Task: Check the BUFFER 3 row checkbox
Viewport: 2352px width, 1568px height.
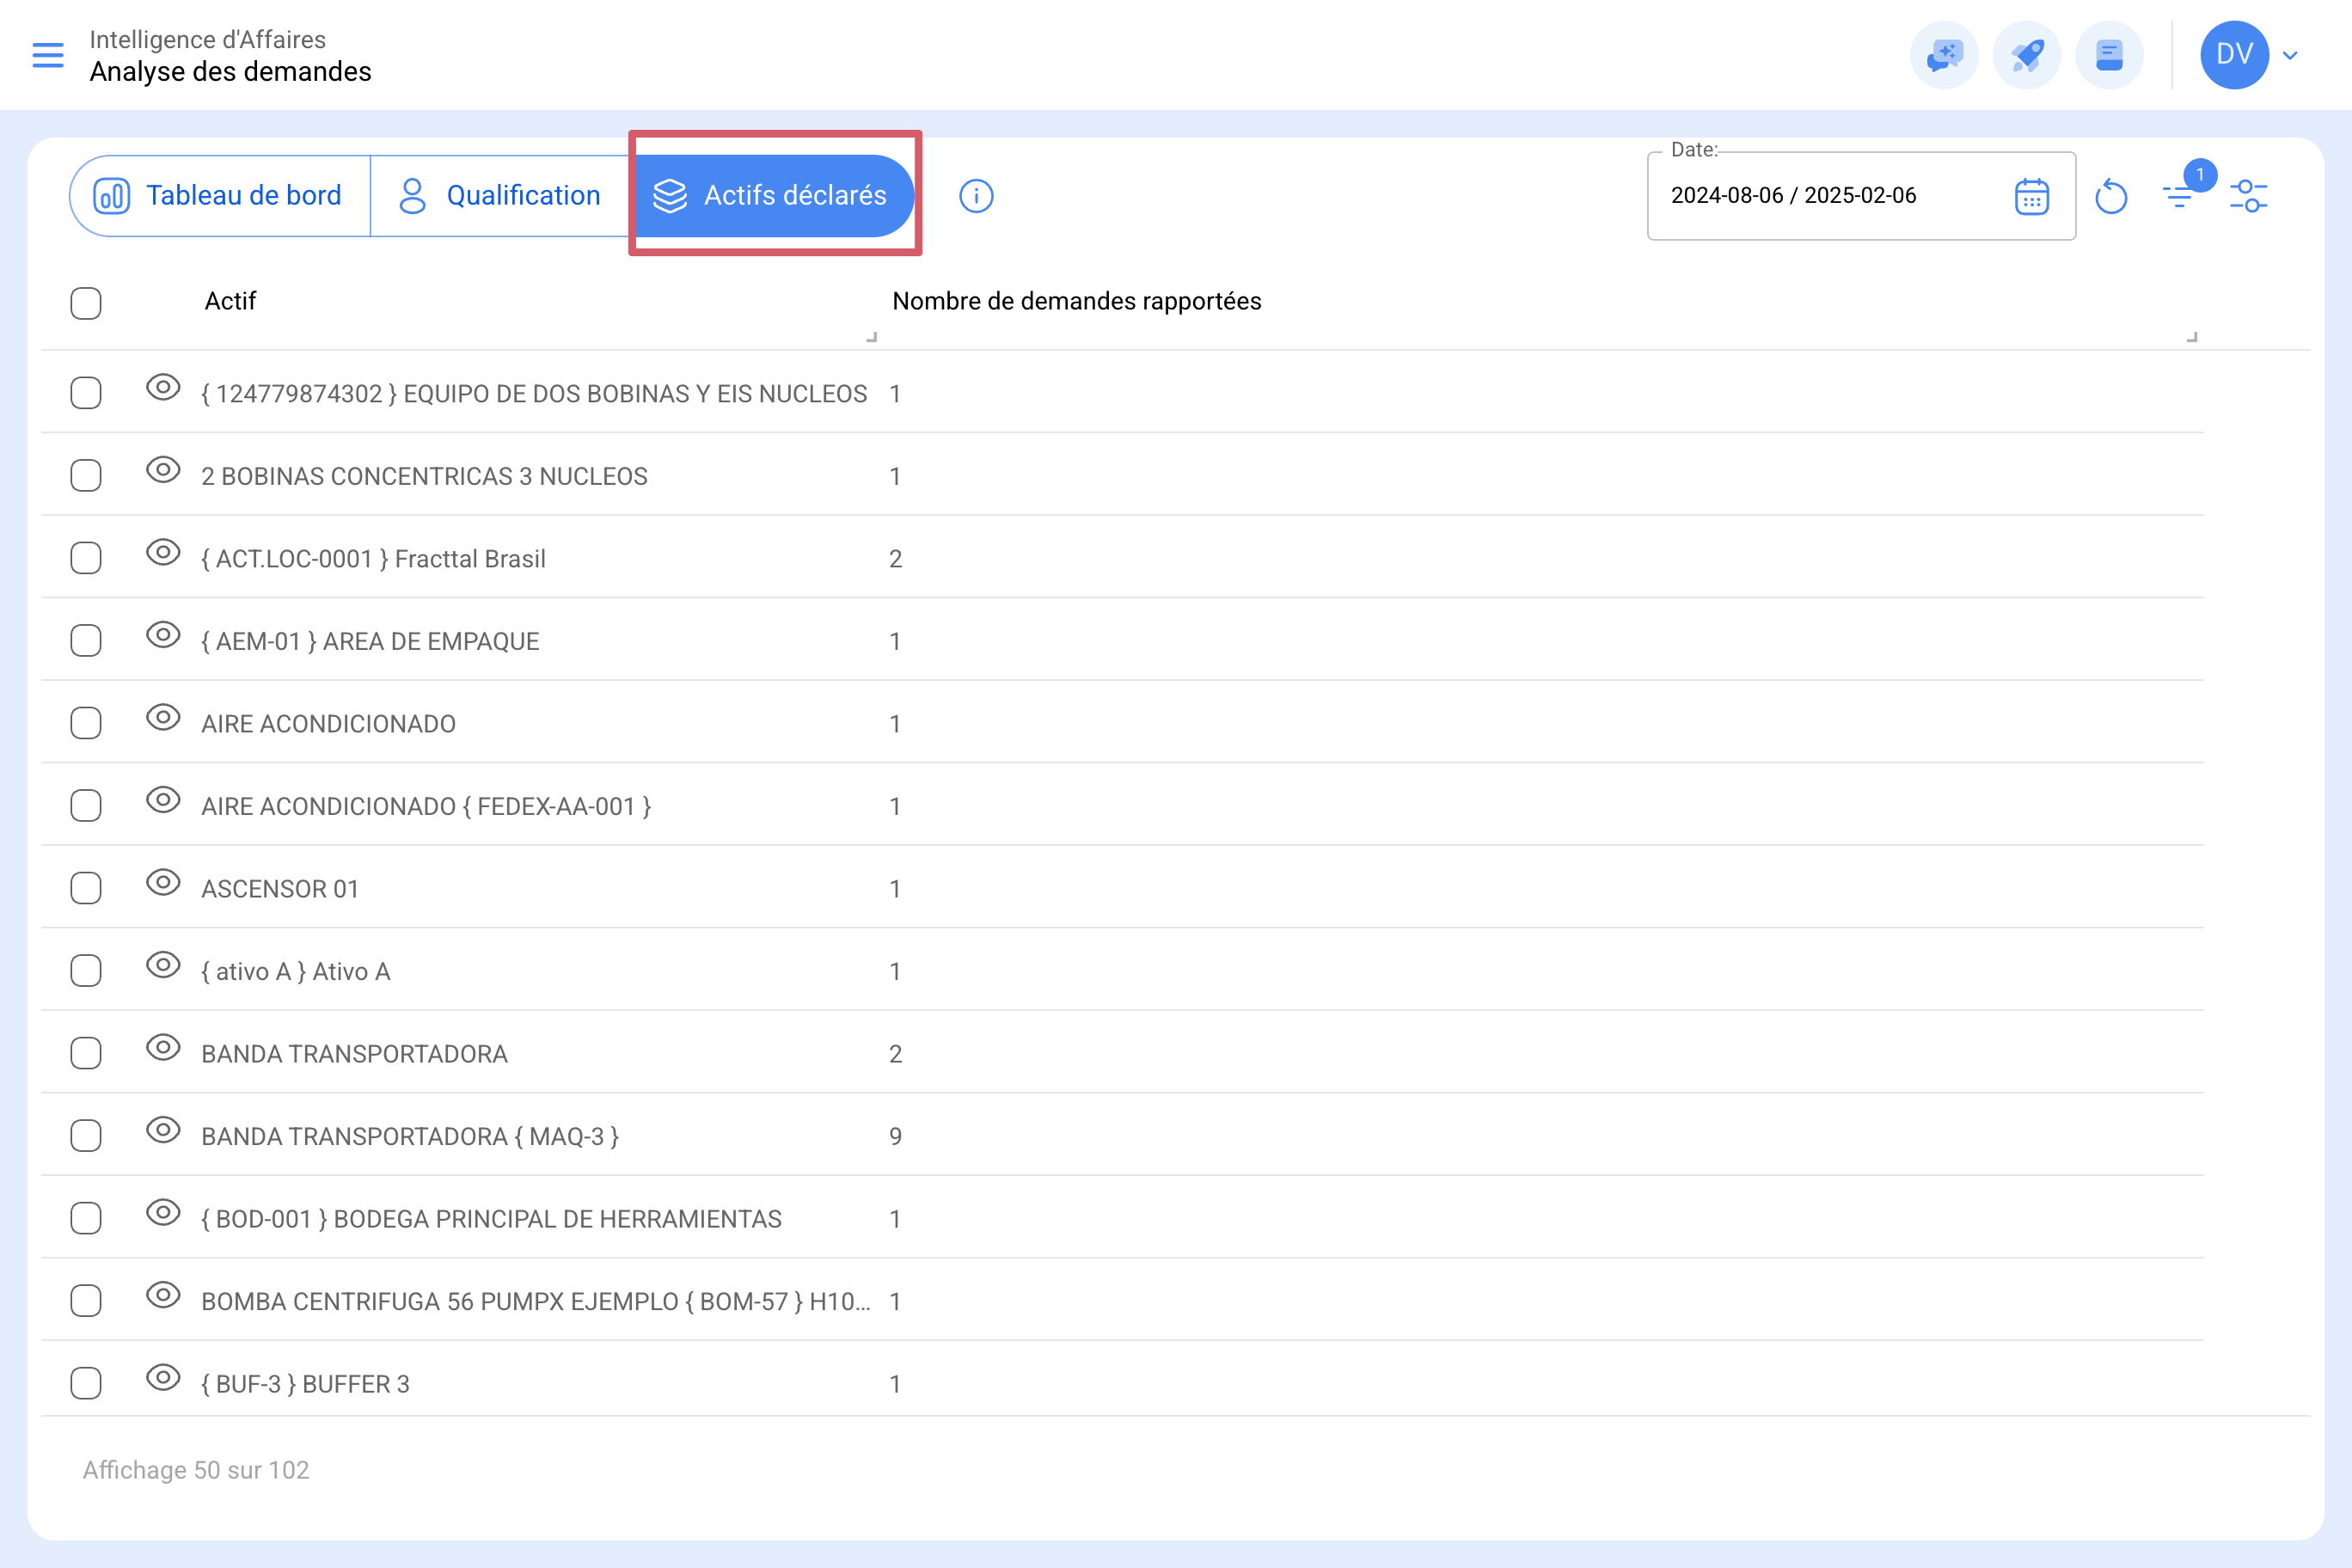Action: coord(86,1383)
